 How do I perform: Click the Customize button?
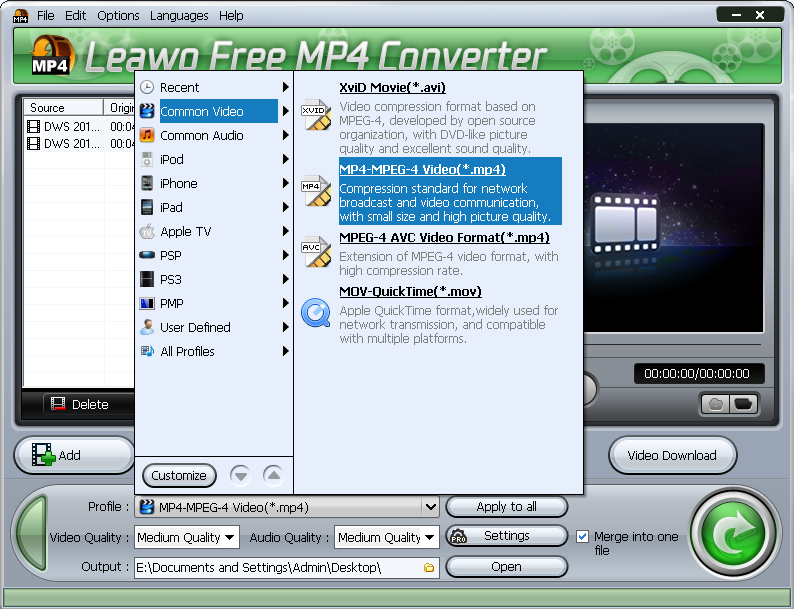tap(179, 476)
